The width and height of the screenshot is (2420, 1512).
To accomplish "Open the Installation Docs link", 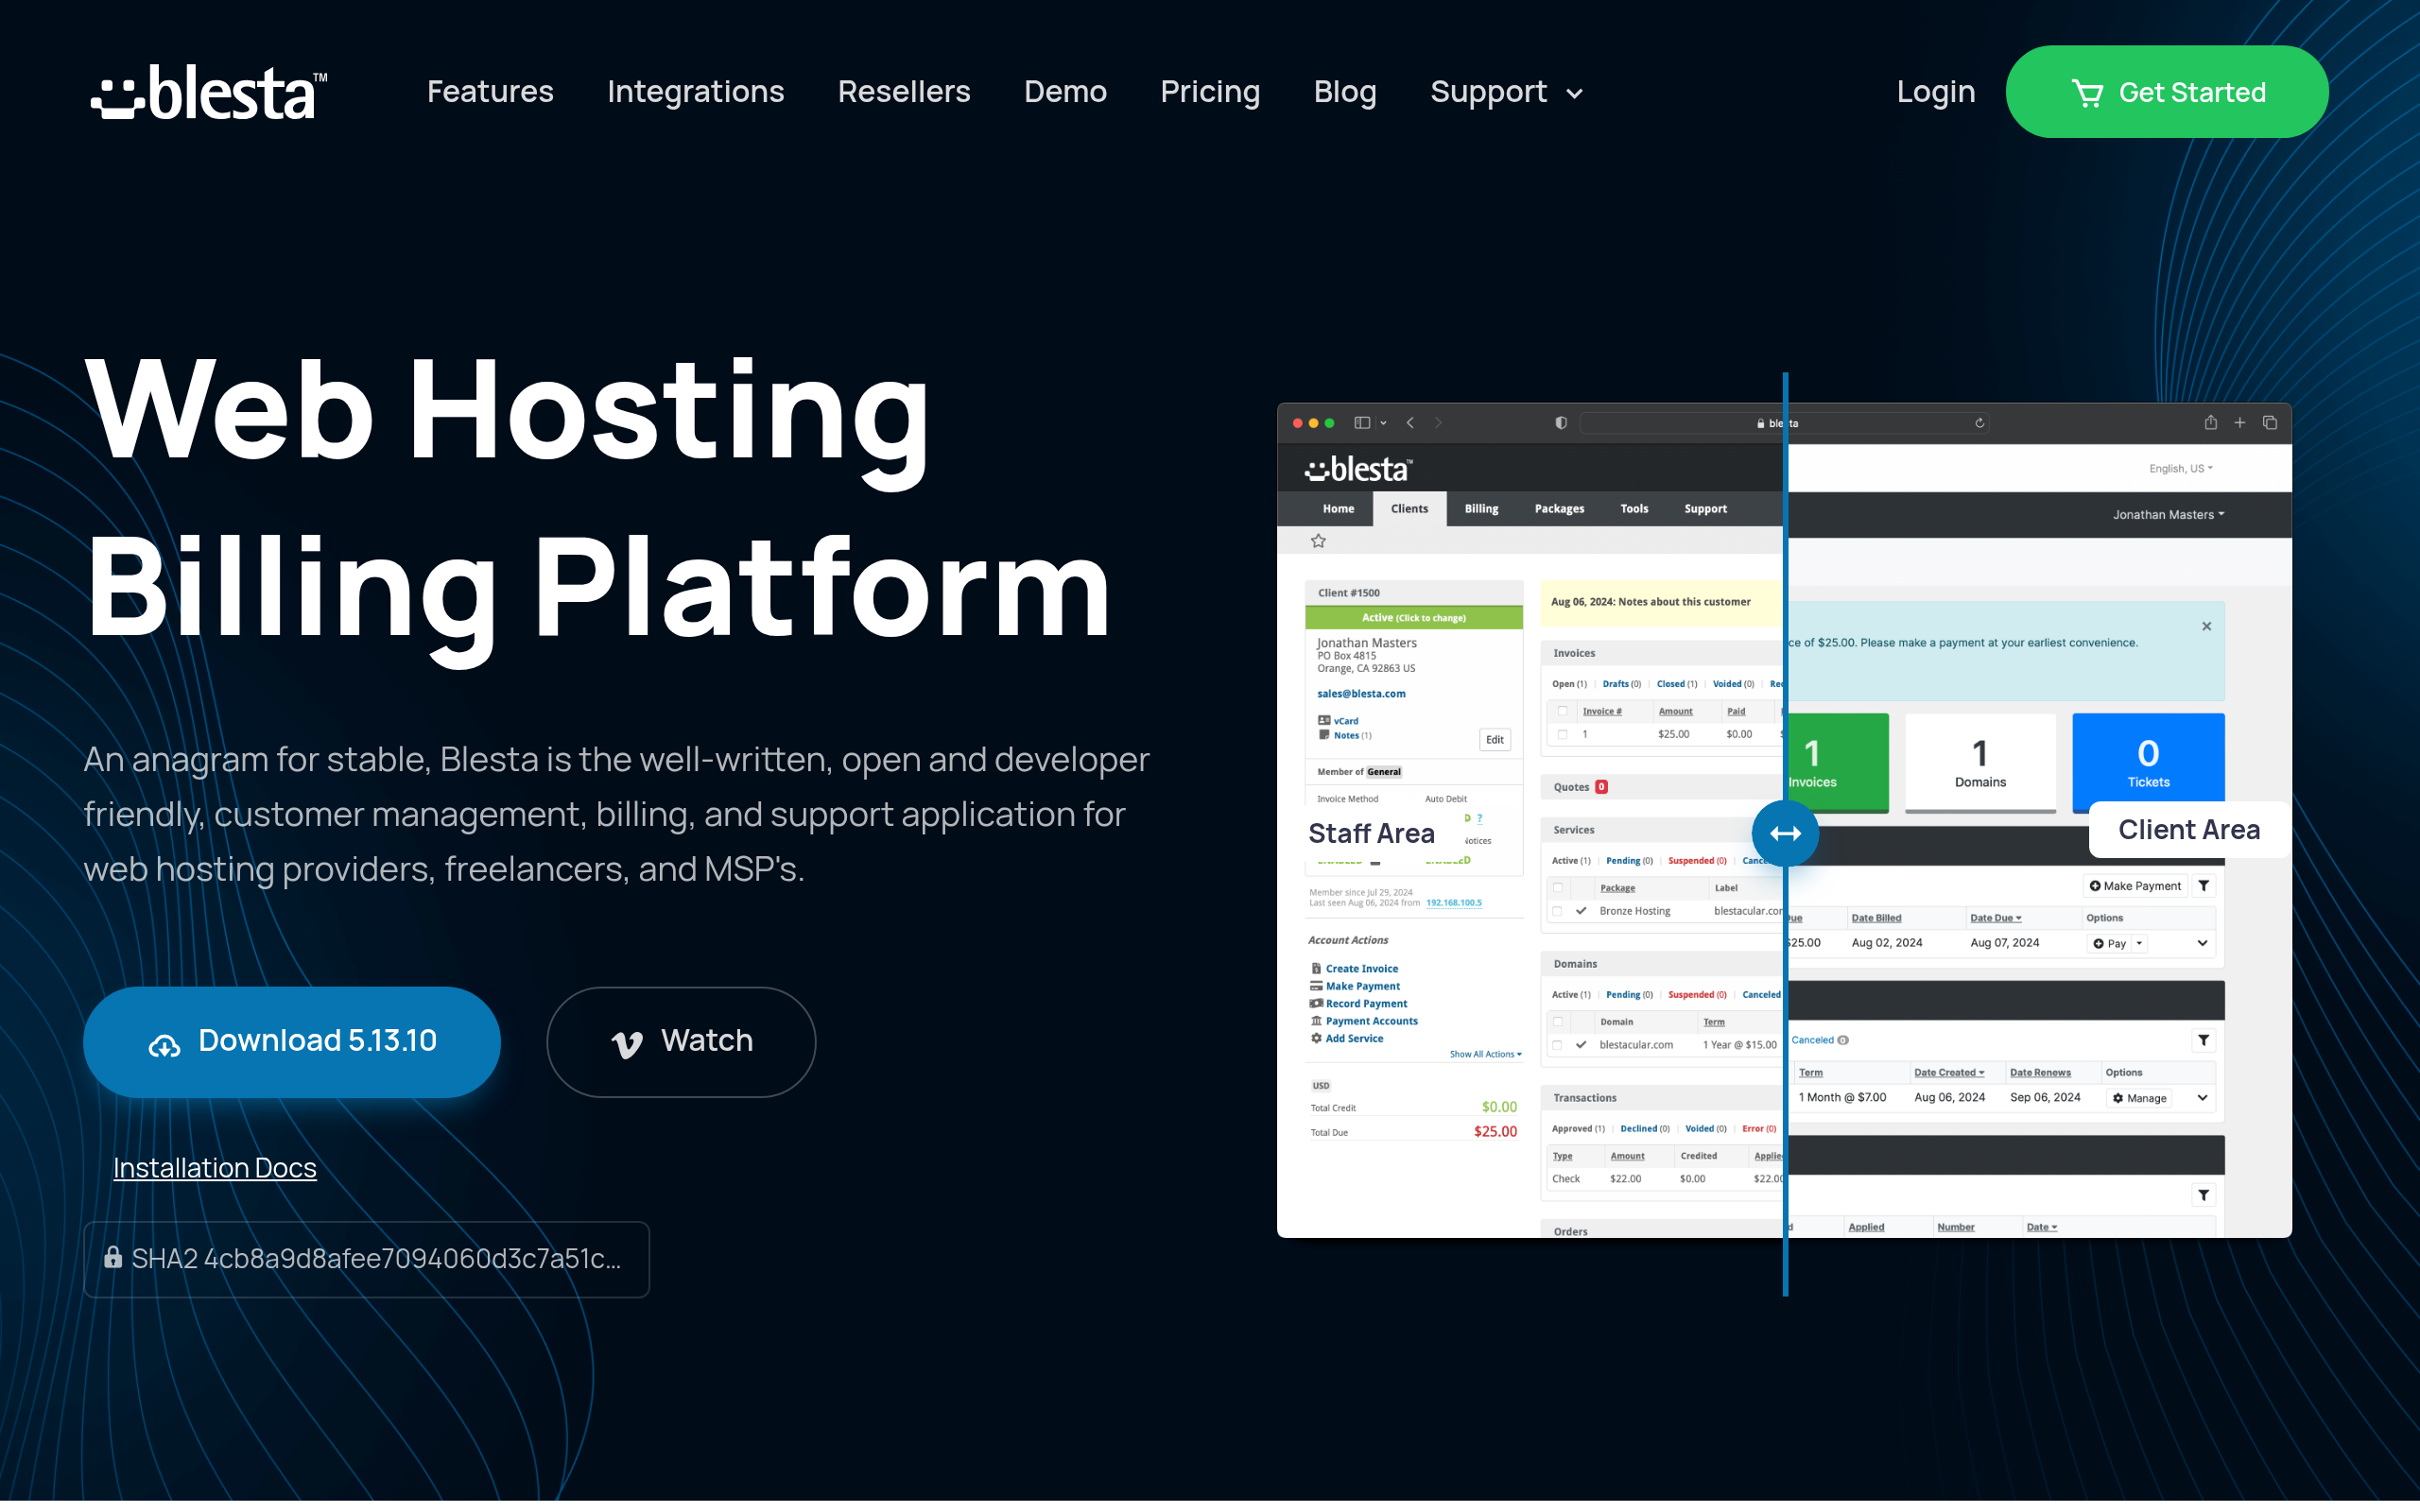I will (x=215, y=1168).
